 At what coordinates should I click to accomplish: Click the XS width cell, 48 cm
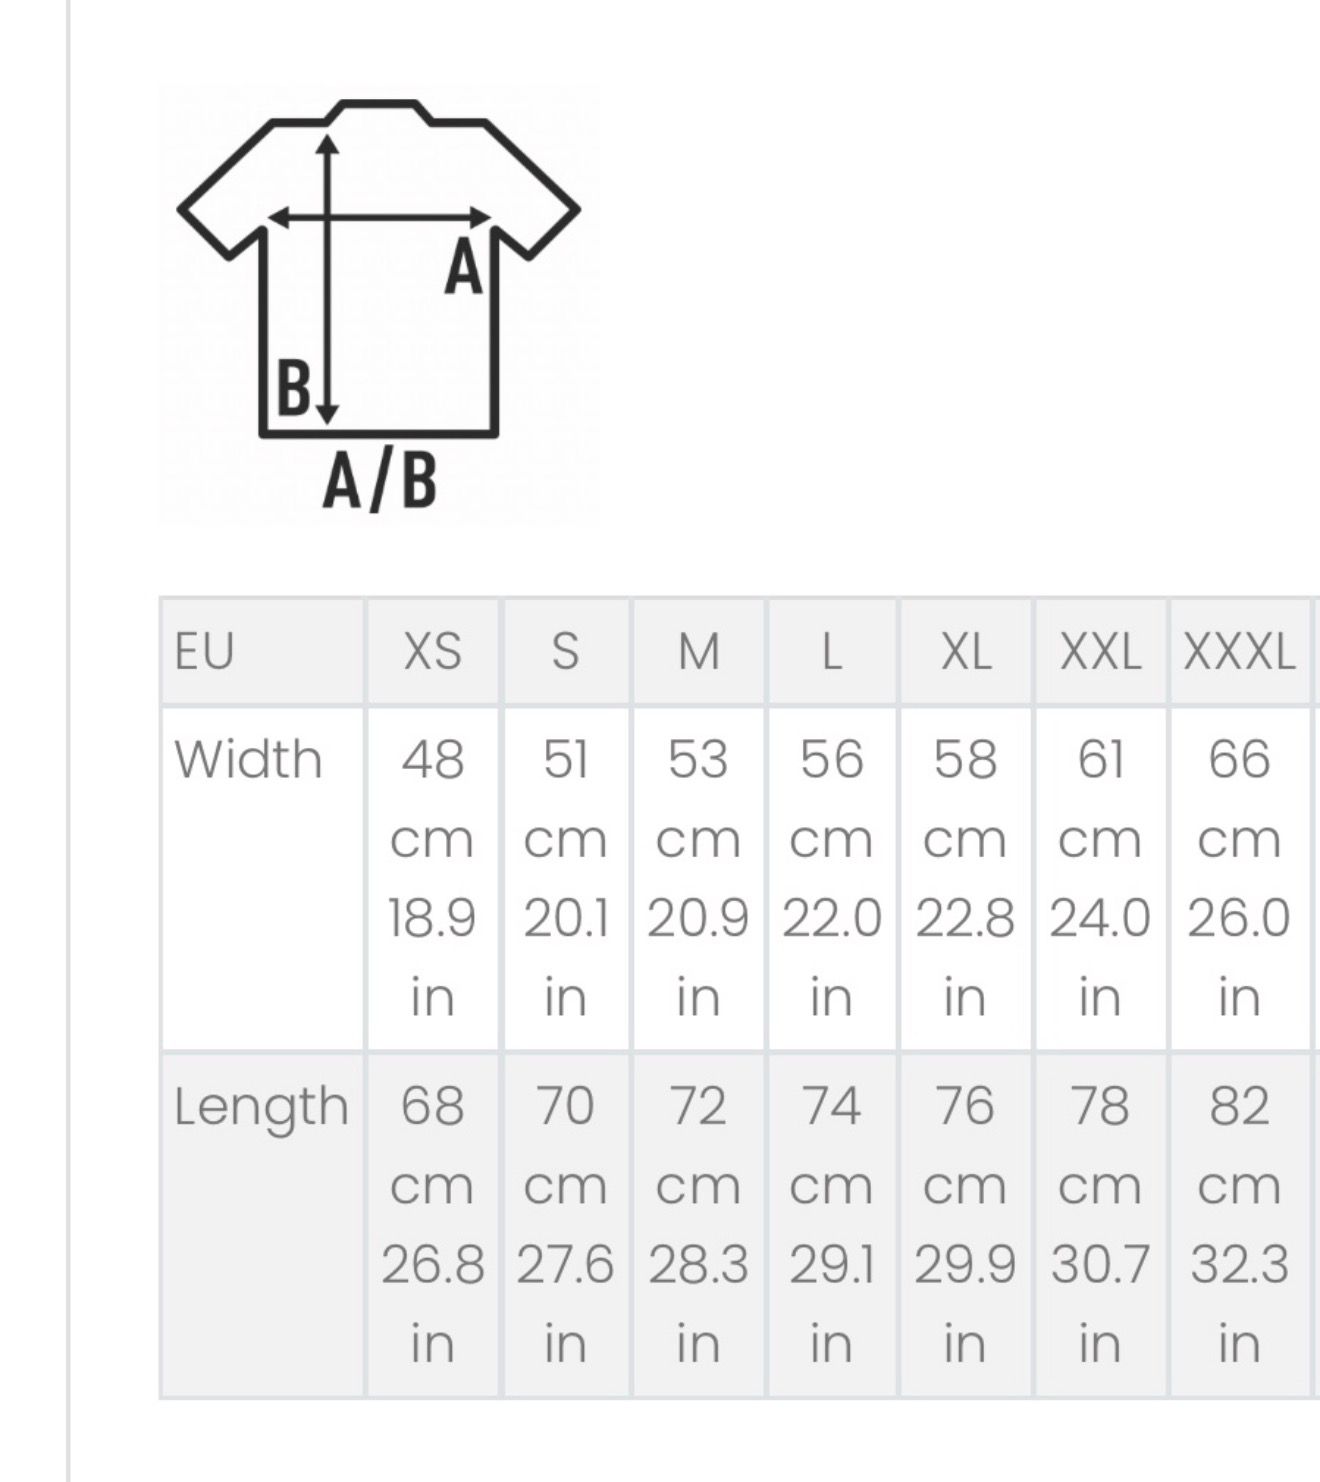coord(433,878)
